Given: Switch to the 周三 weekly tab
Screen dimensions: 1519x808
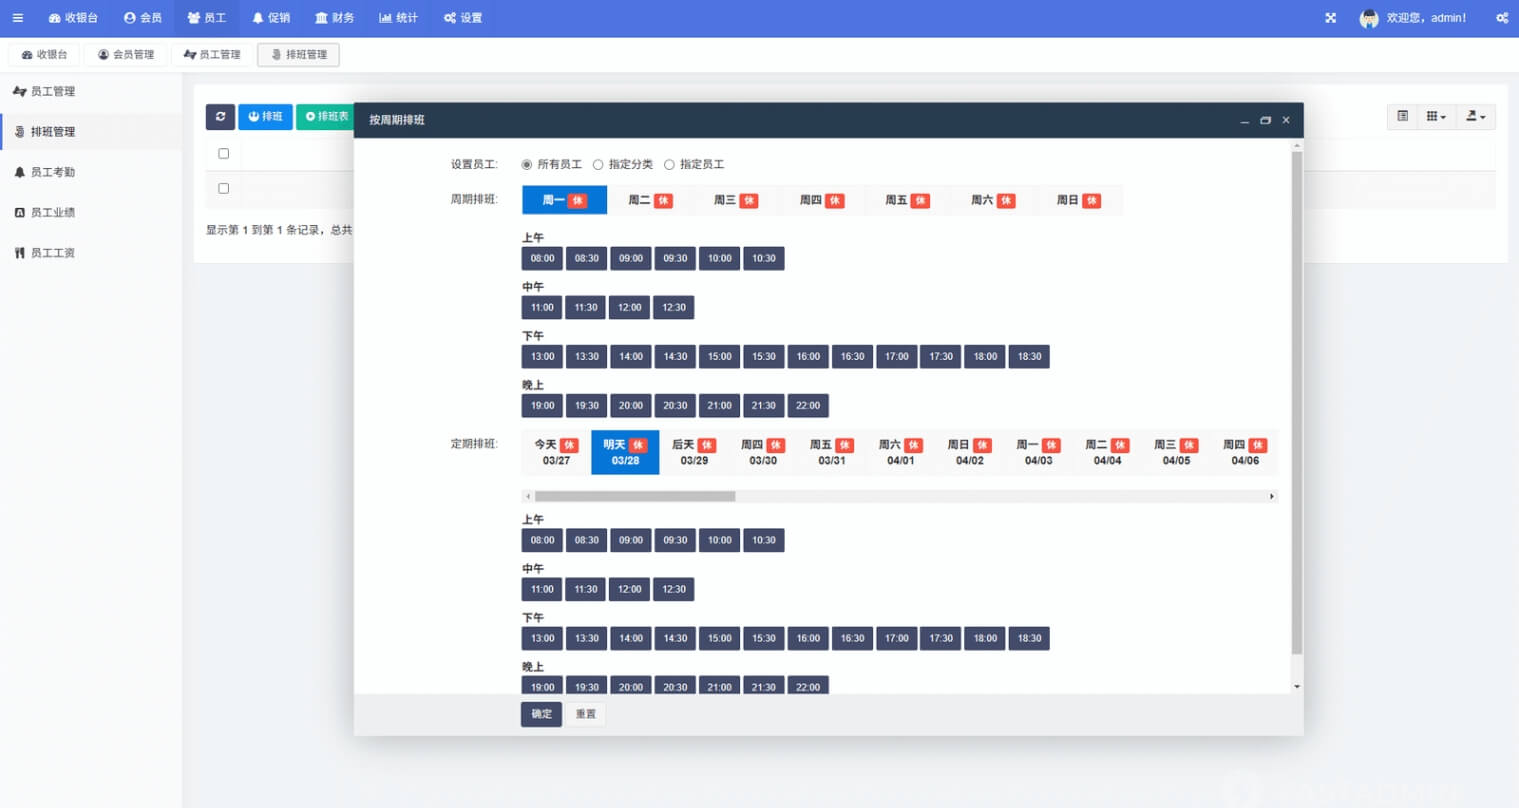Looking at the screenshot, I should (x=735, y=200).
